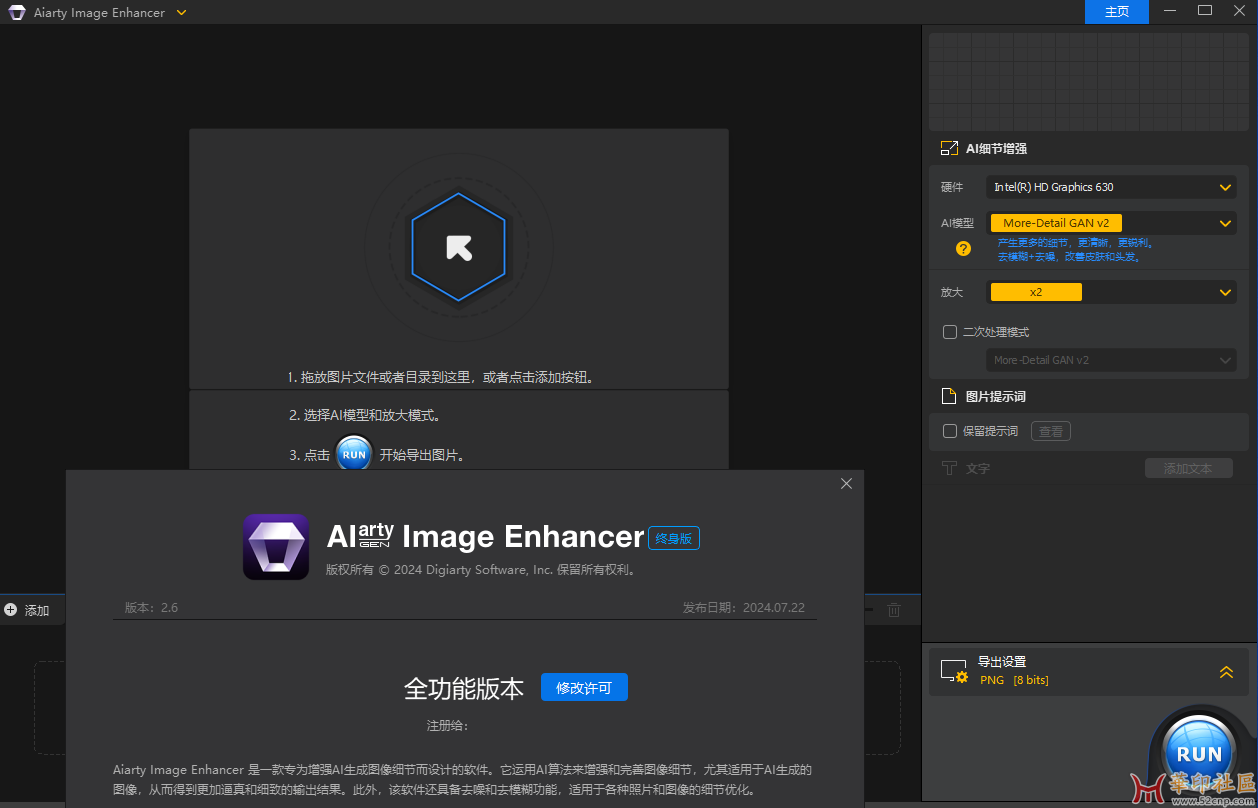
Task: Tick the 保留提示词 checkbox
Action: coord(950,431)
